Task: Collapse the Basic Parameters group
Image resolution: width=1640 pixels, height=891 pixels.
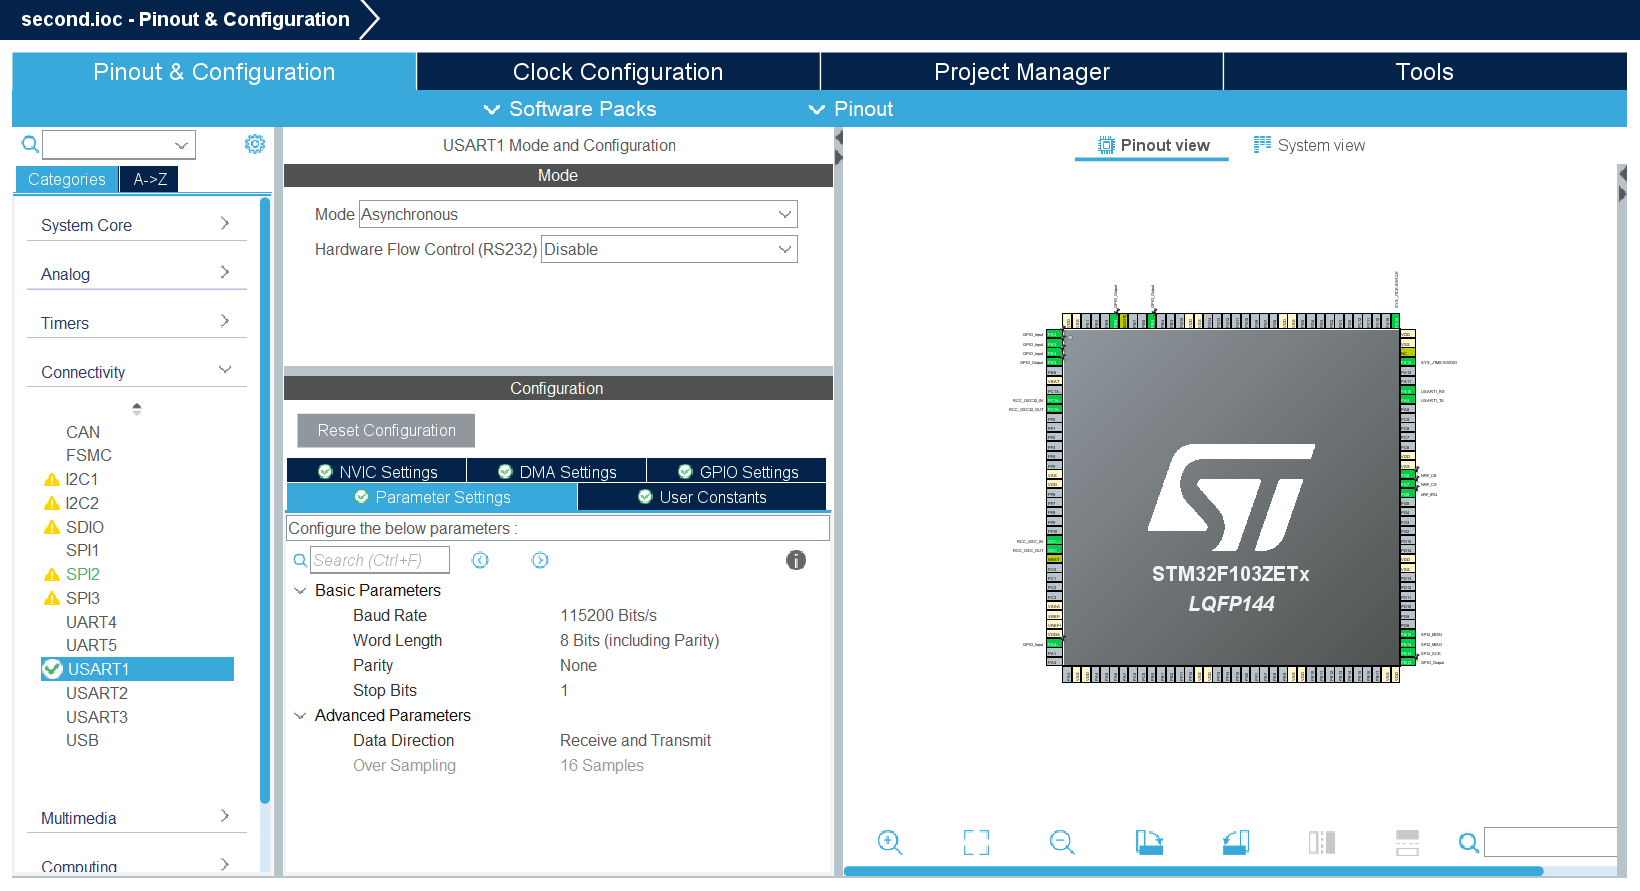Action: pos(300,590)
